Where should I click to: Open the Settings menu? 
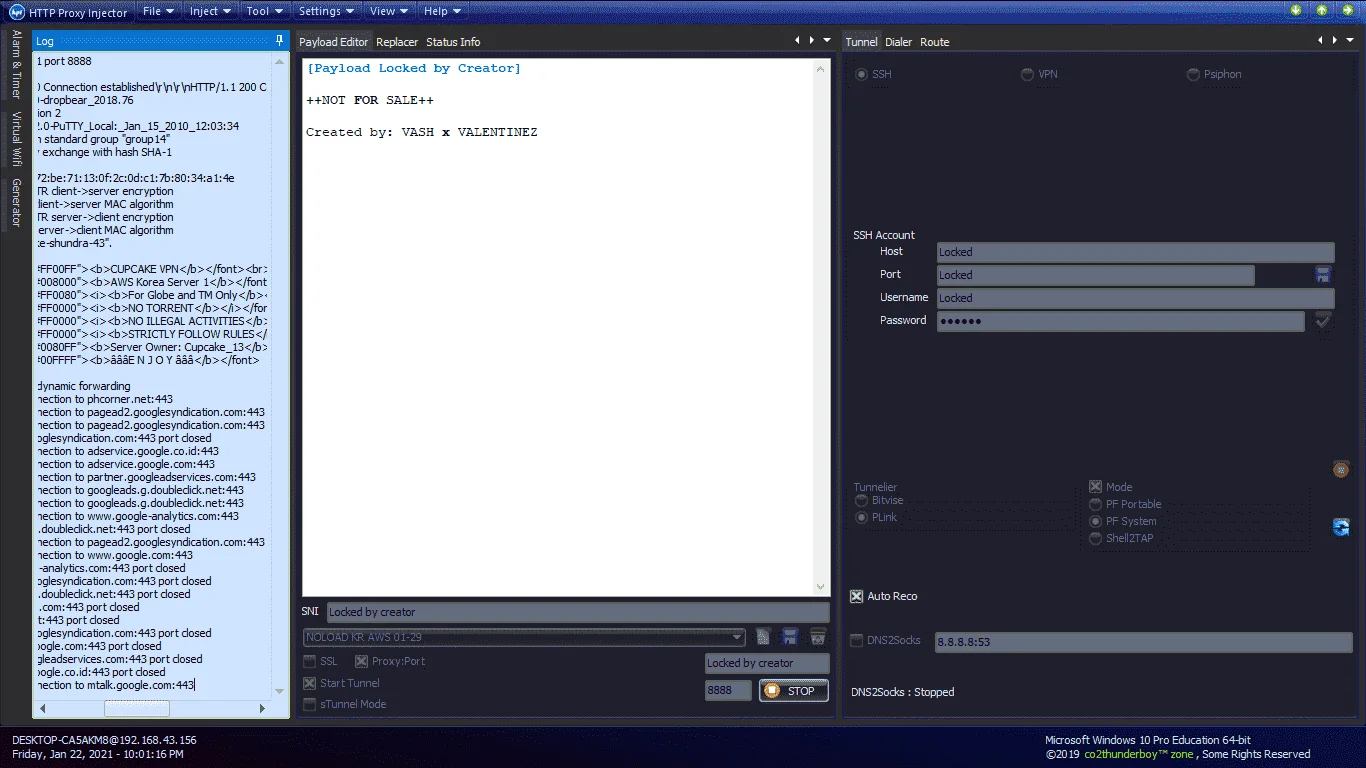[327, 11]
